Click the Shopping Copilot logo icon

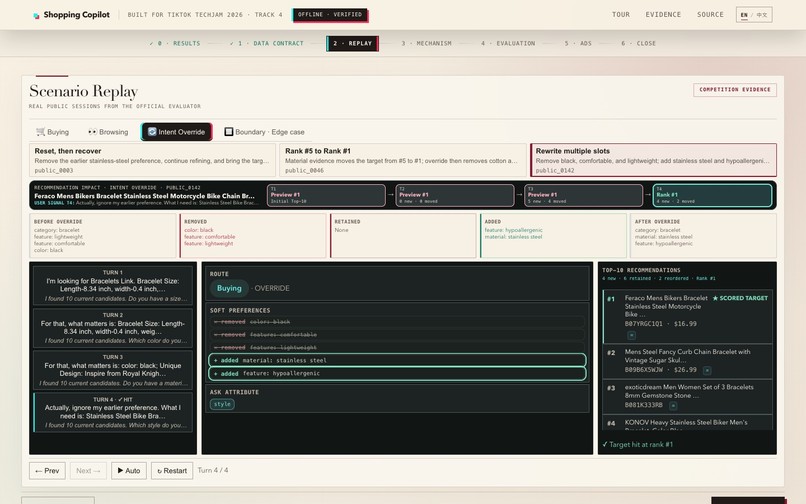[x=36, y=15]
